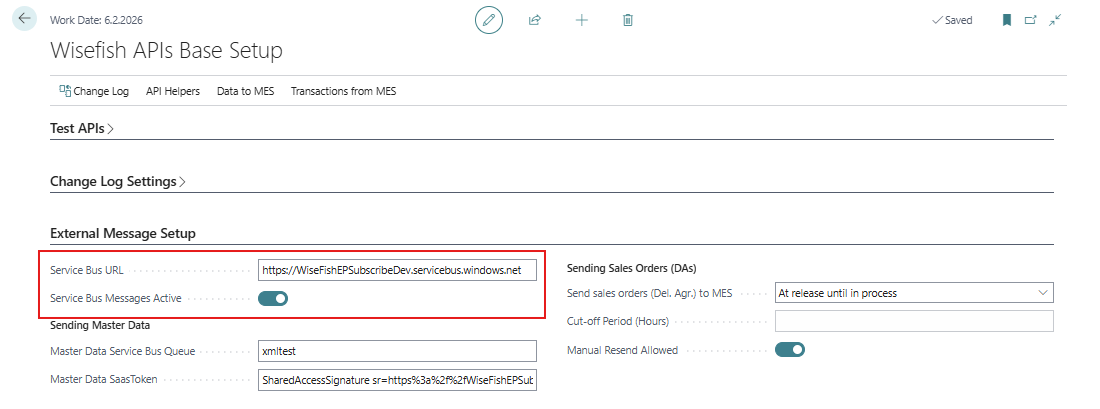Click the back arrow button
Image resolution: width=1100 pixels, height=409 pixels.
[24, 19]
